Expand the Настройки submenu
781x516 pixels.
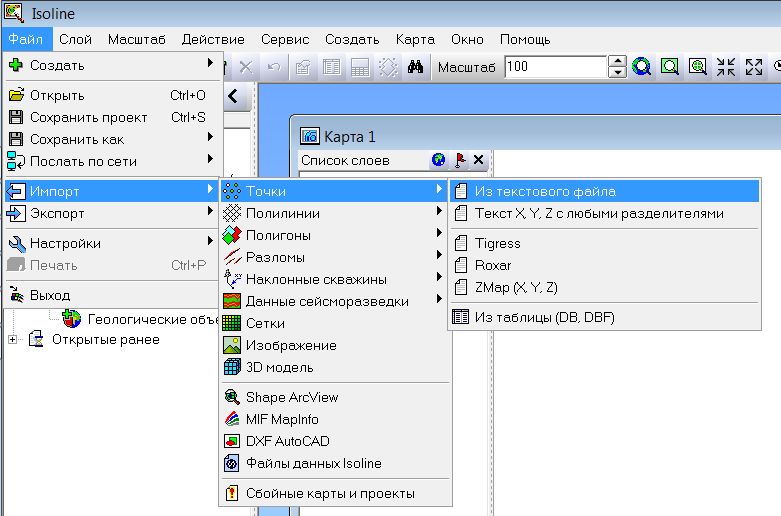coord(112,243)
